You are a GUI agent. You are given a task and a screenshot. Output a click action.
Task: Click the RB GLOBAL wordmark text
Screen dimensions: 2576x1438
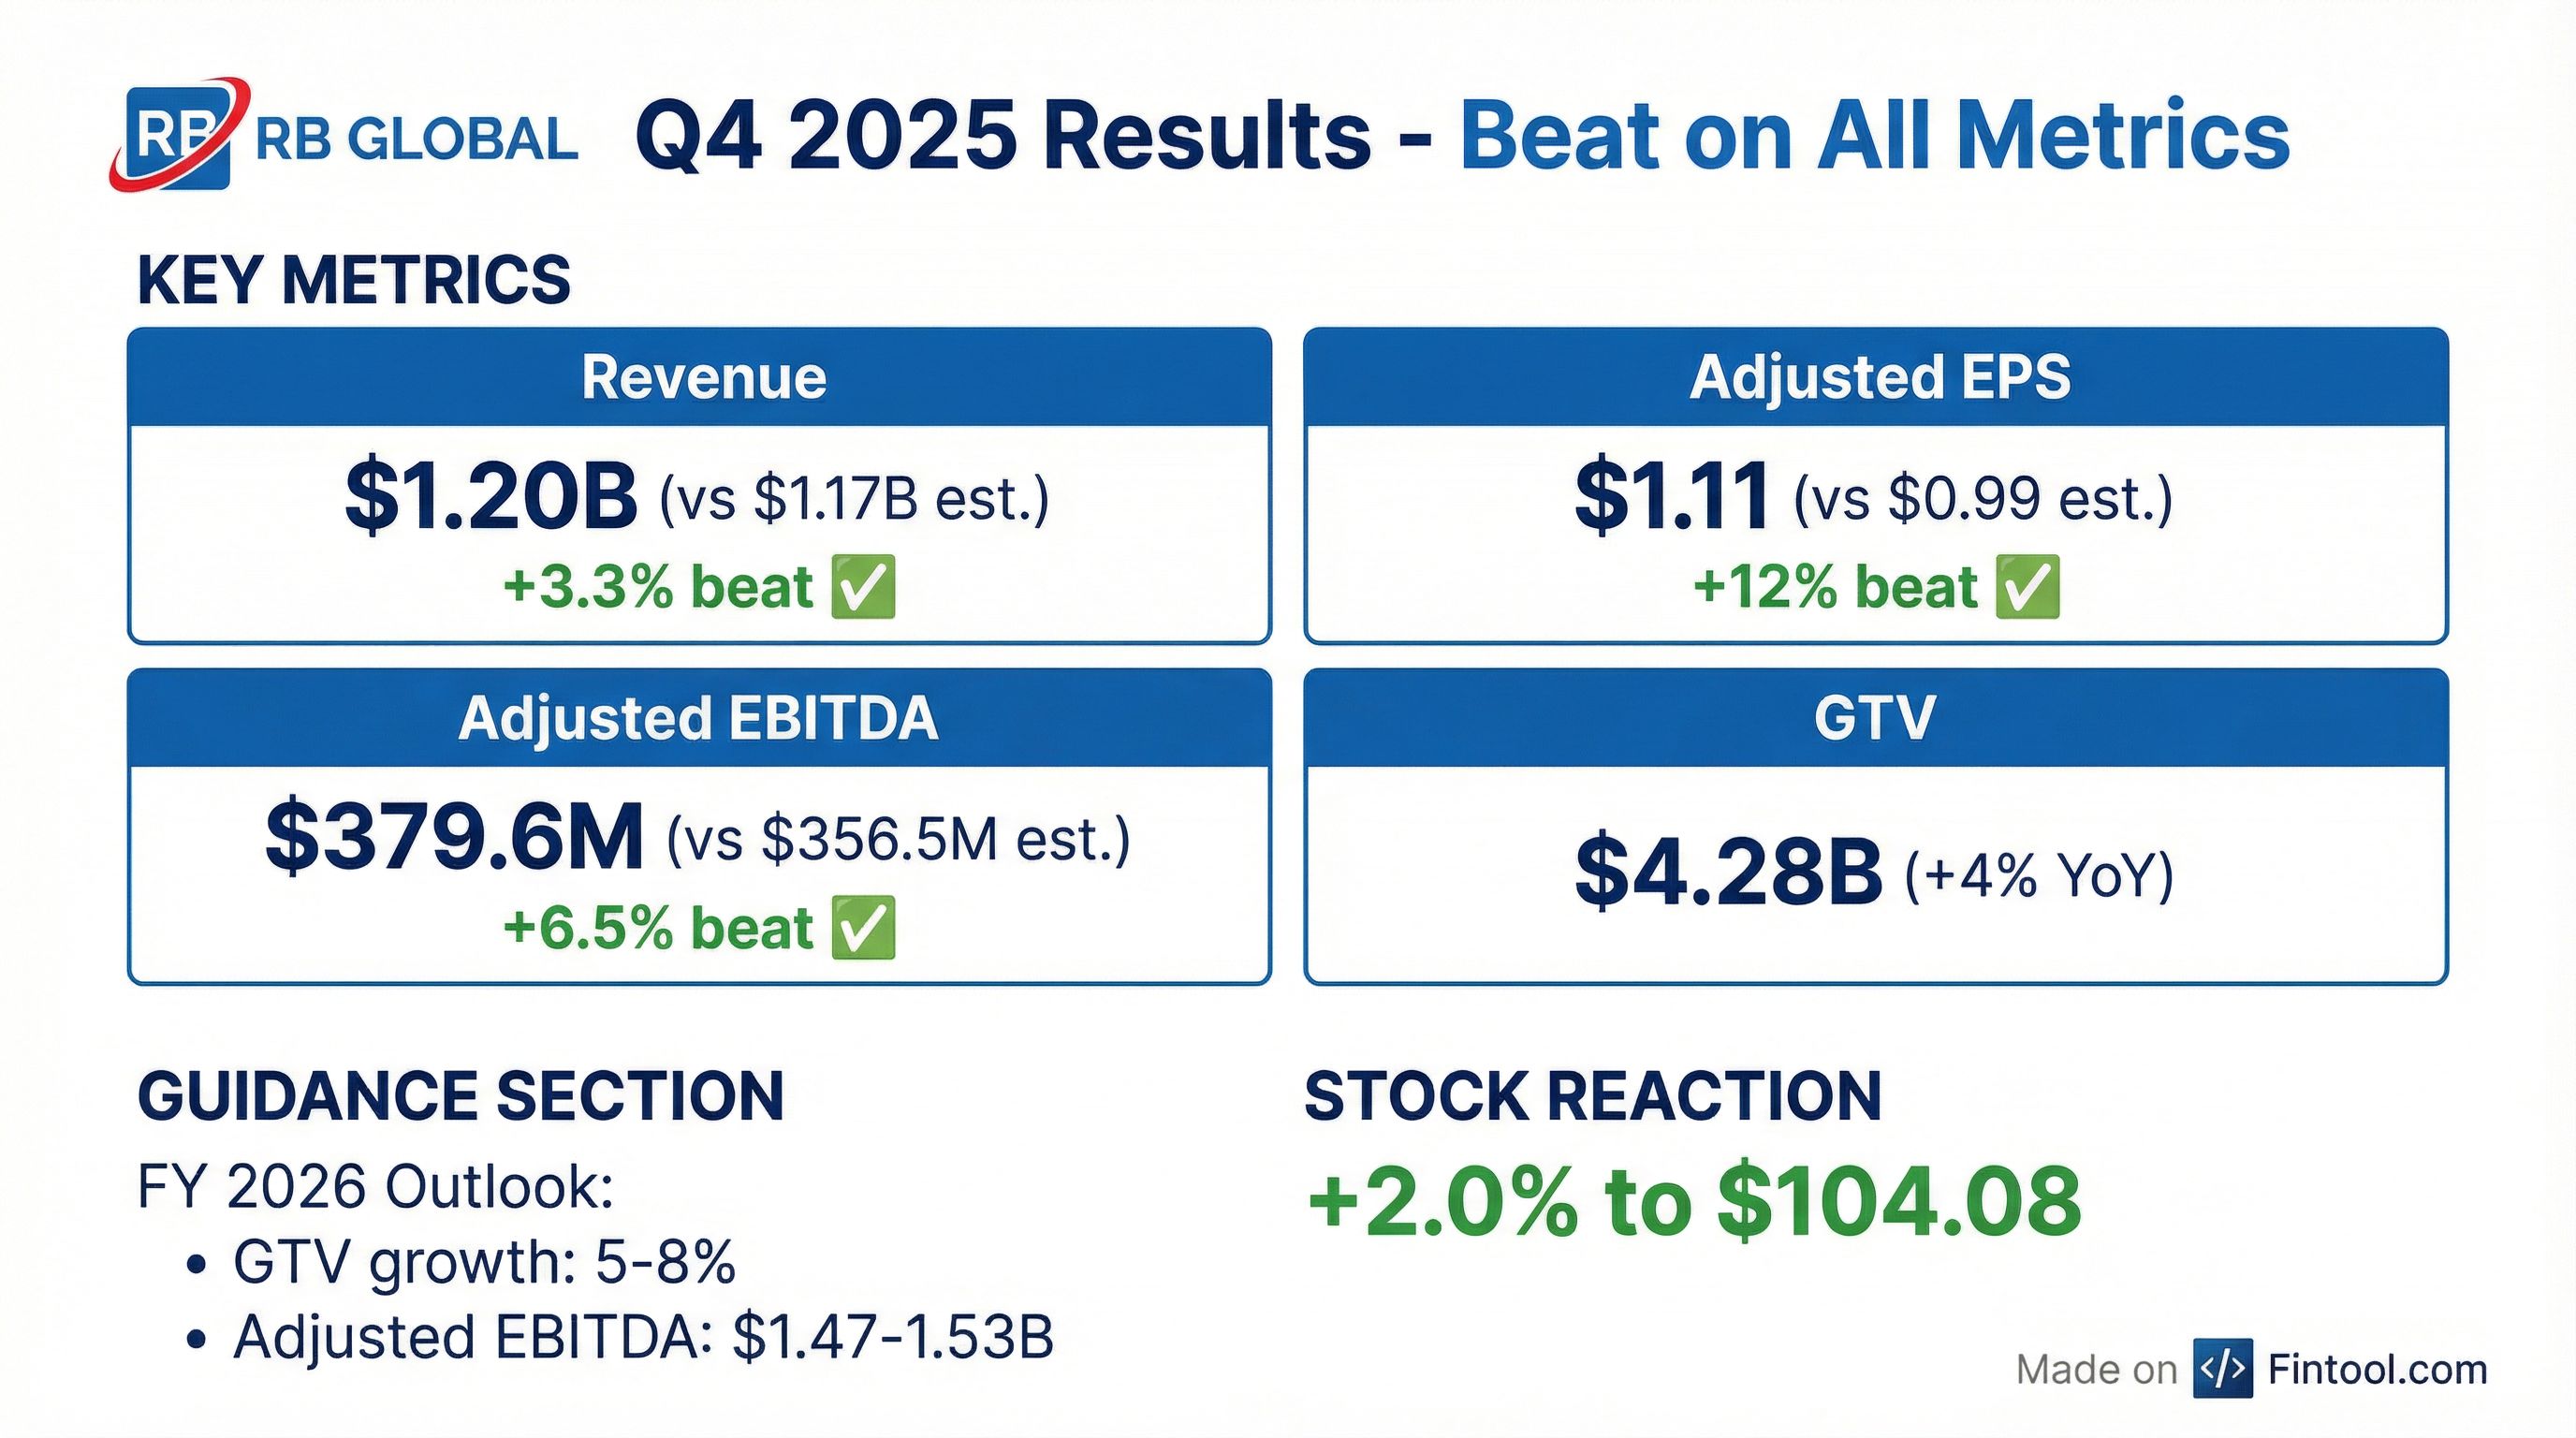coord(416,140)
